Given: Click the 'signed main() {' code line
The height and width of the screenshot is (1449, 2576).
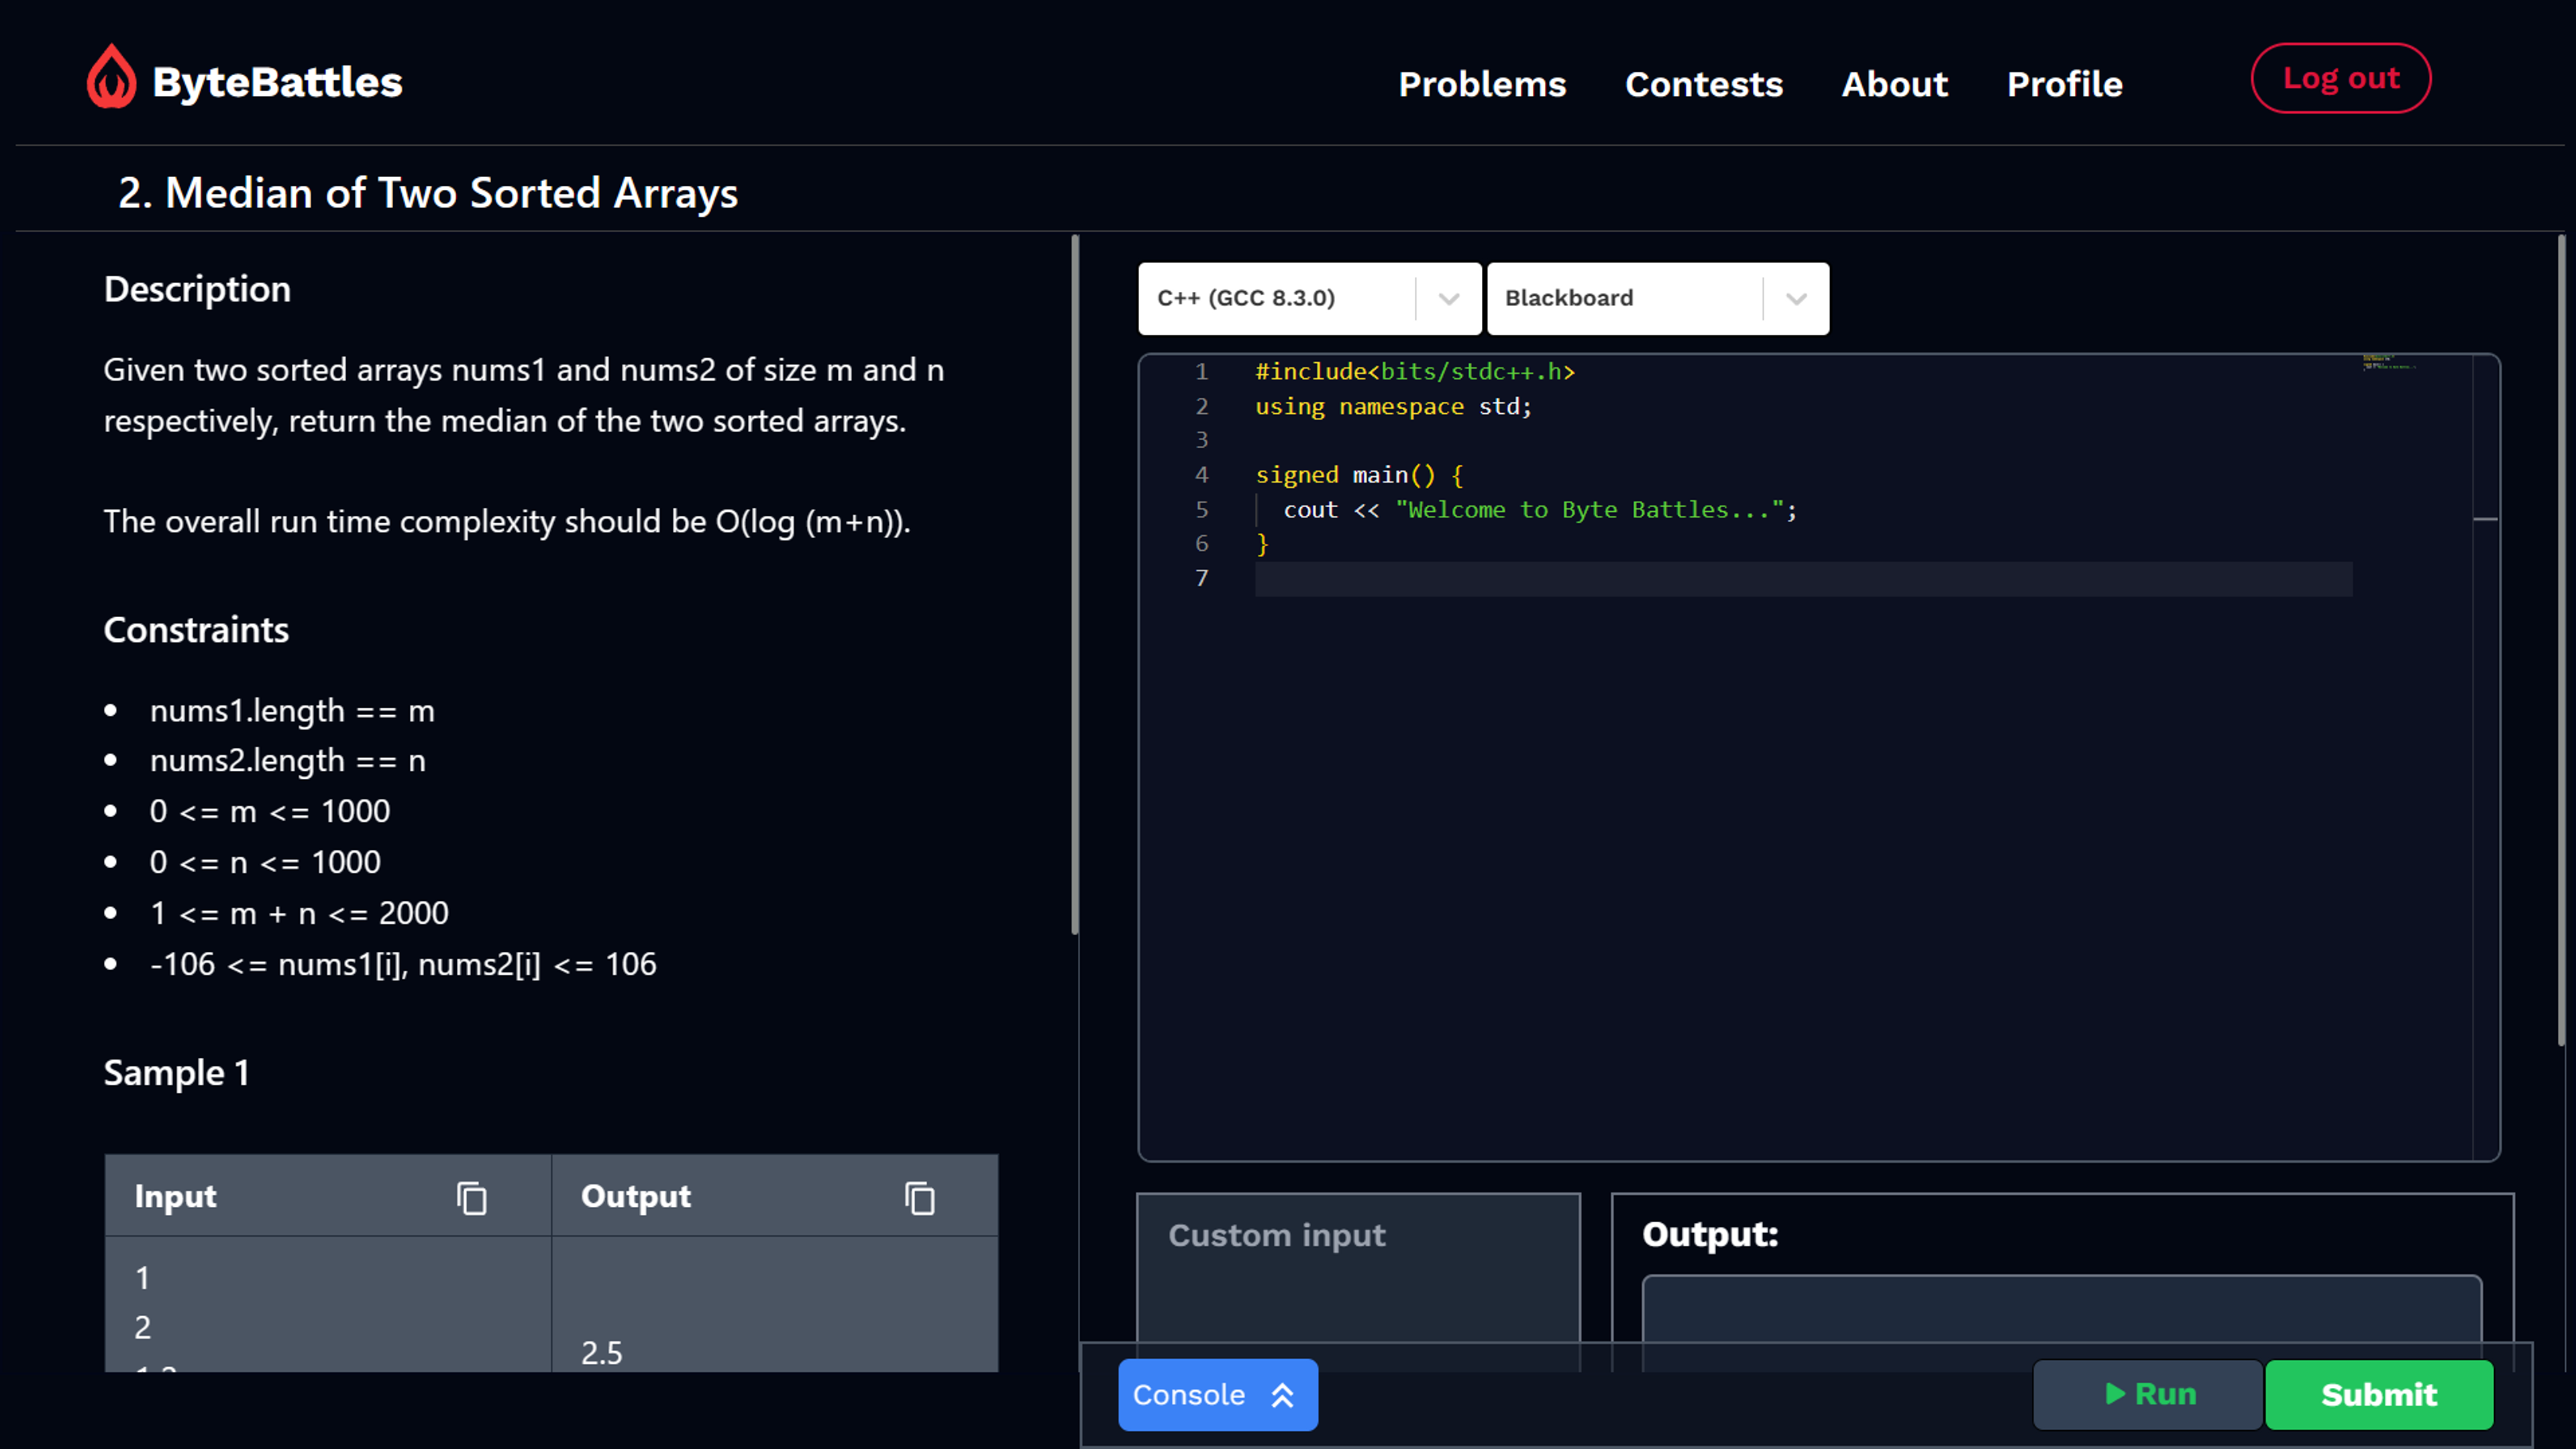Looking at the screenshot, I should 1359,475.
